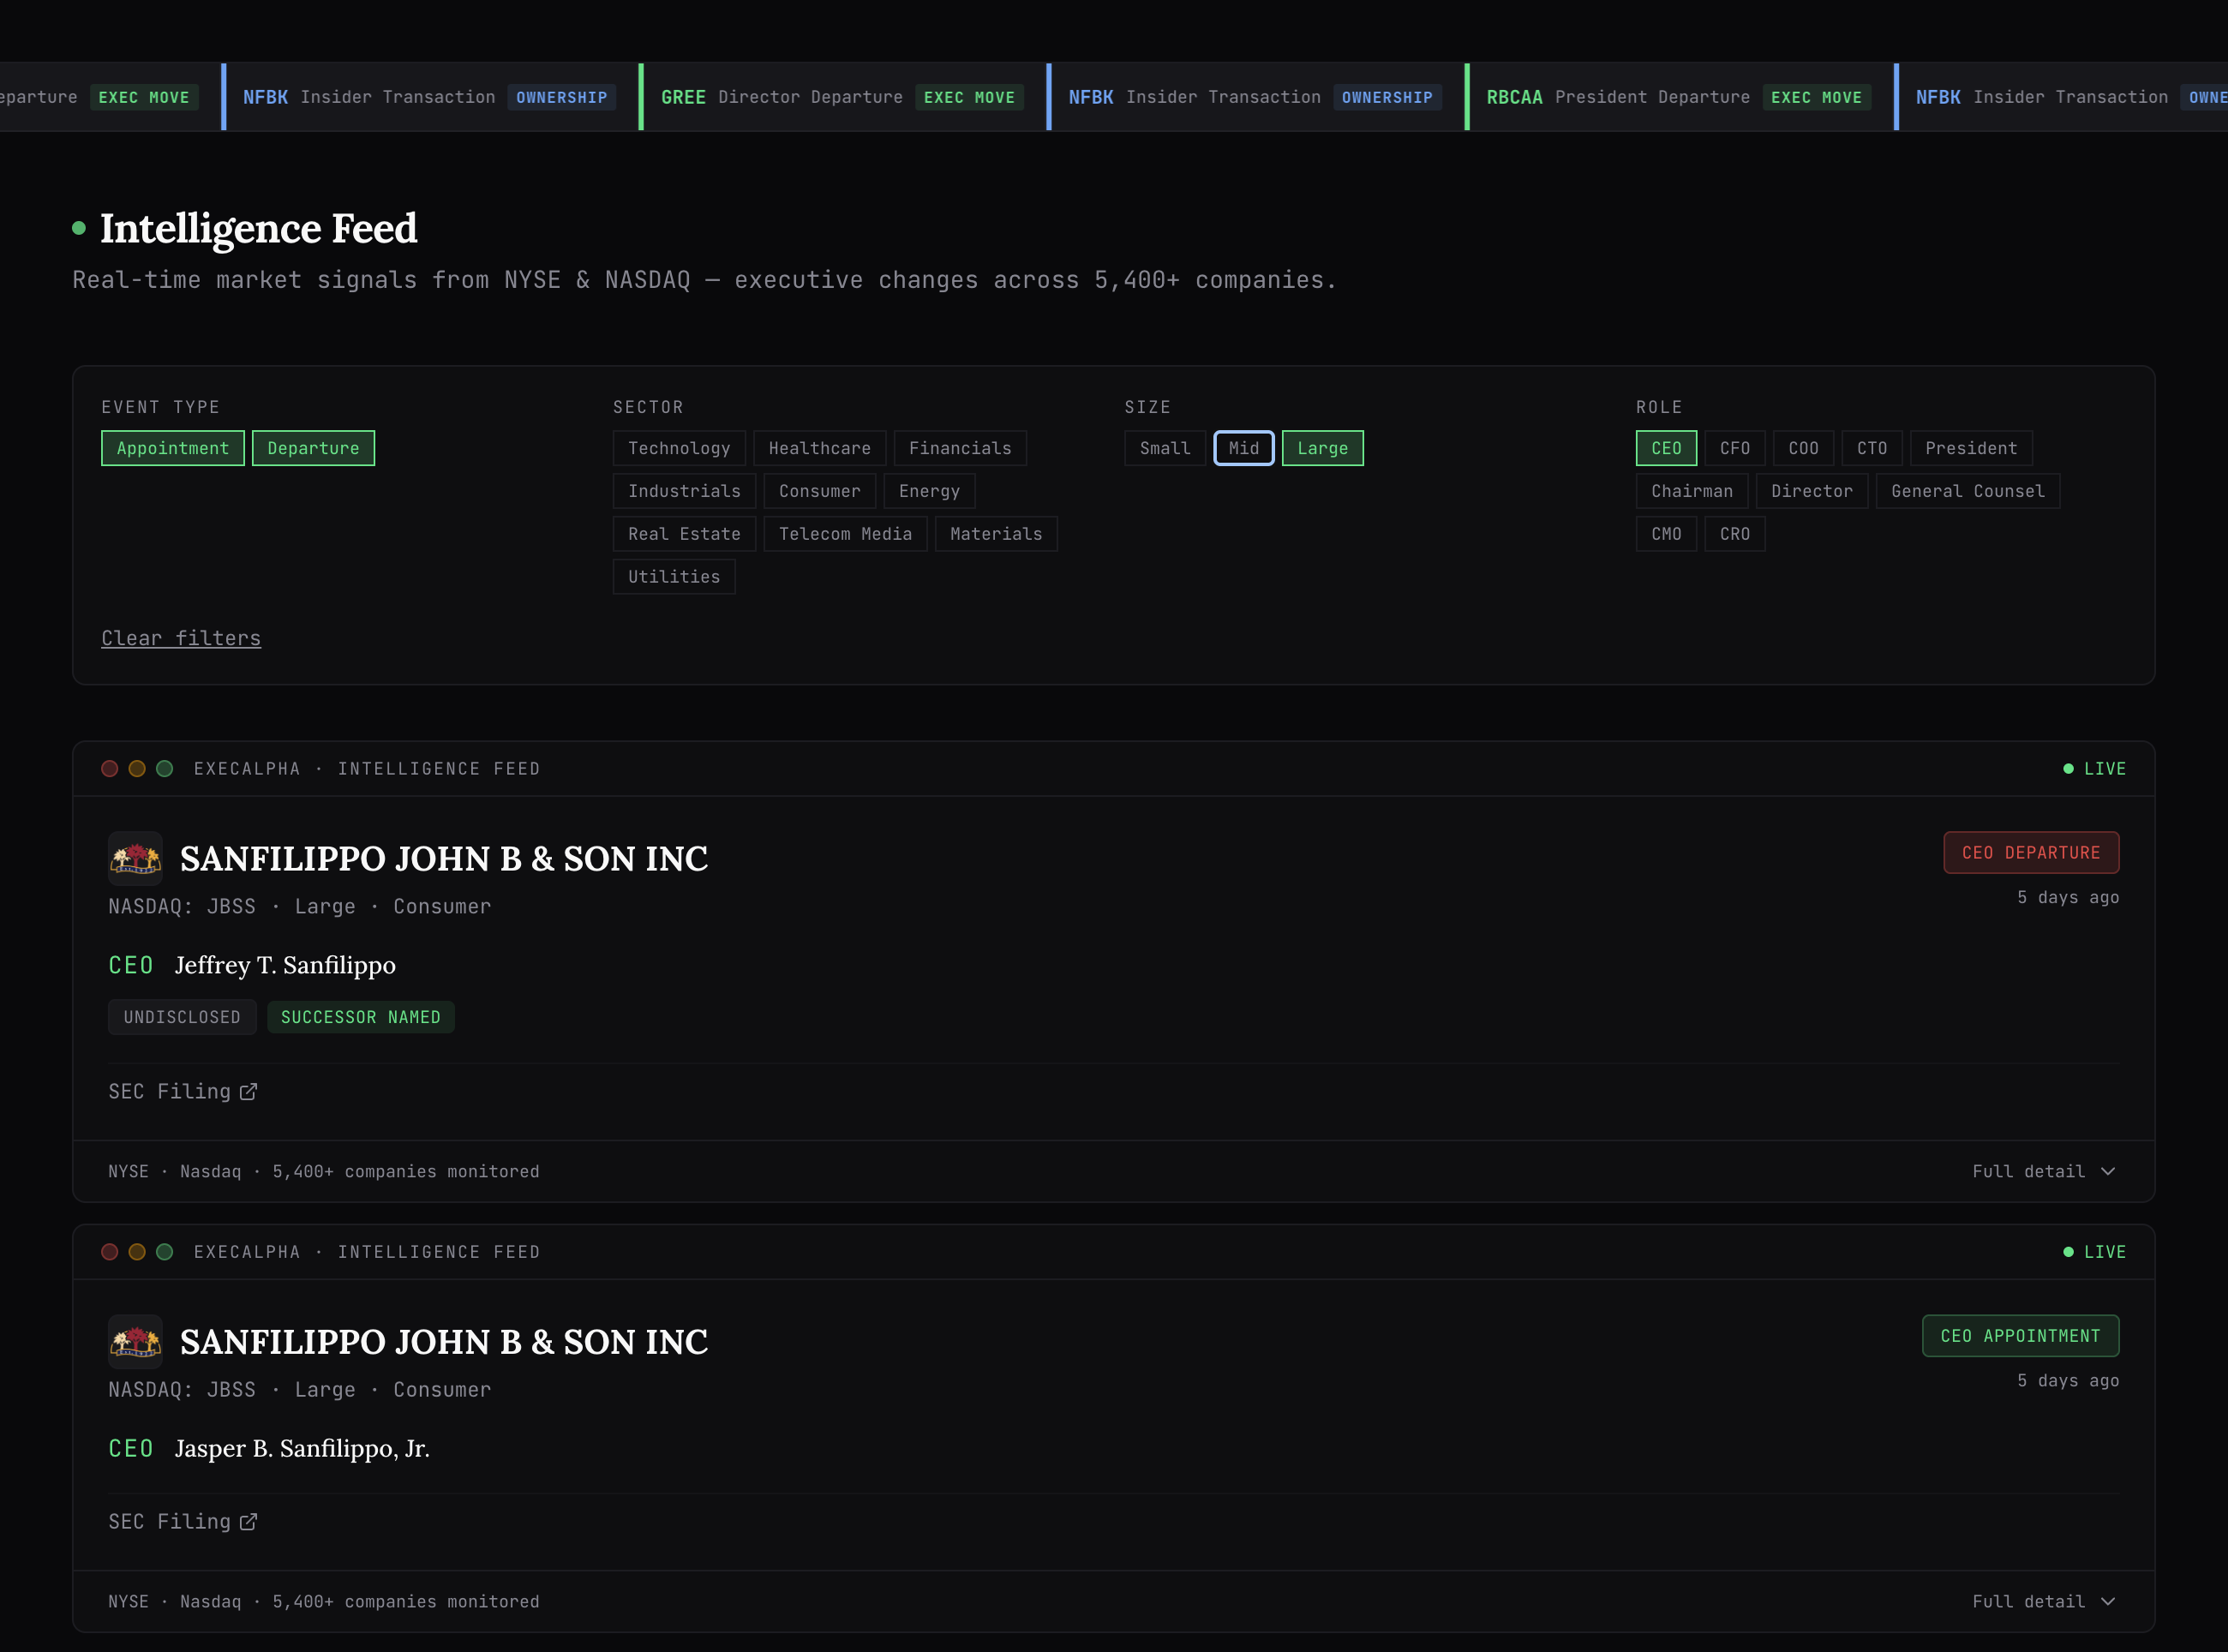Open NFBK Insider Transaction ticker after GREE

tap(1255, 97)
